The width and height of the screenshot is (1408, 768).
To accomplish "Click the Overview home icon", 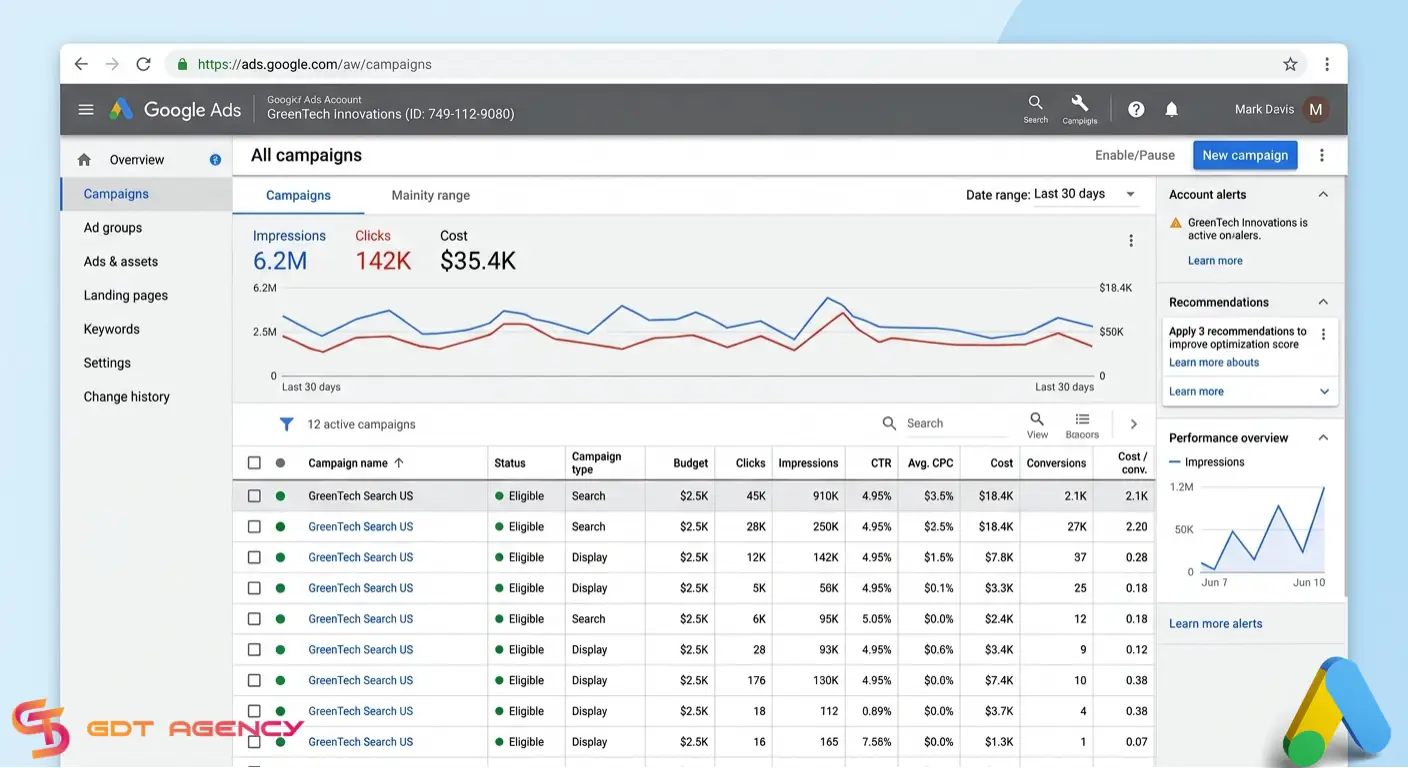I will pos(84,160).
